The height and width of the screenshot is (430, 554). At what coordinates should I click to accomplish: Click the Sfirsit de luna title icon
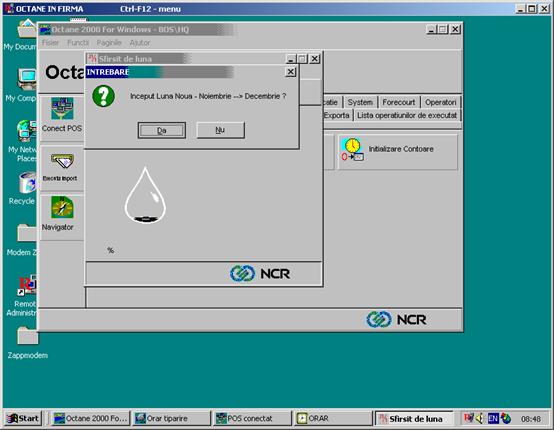(92, 59)
